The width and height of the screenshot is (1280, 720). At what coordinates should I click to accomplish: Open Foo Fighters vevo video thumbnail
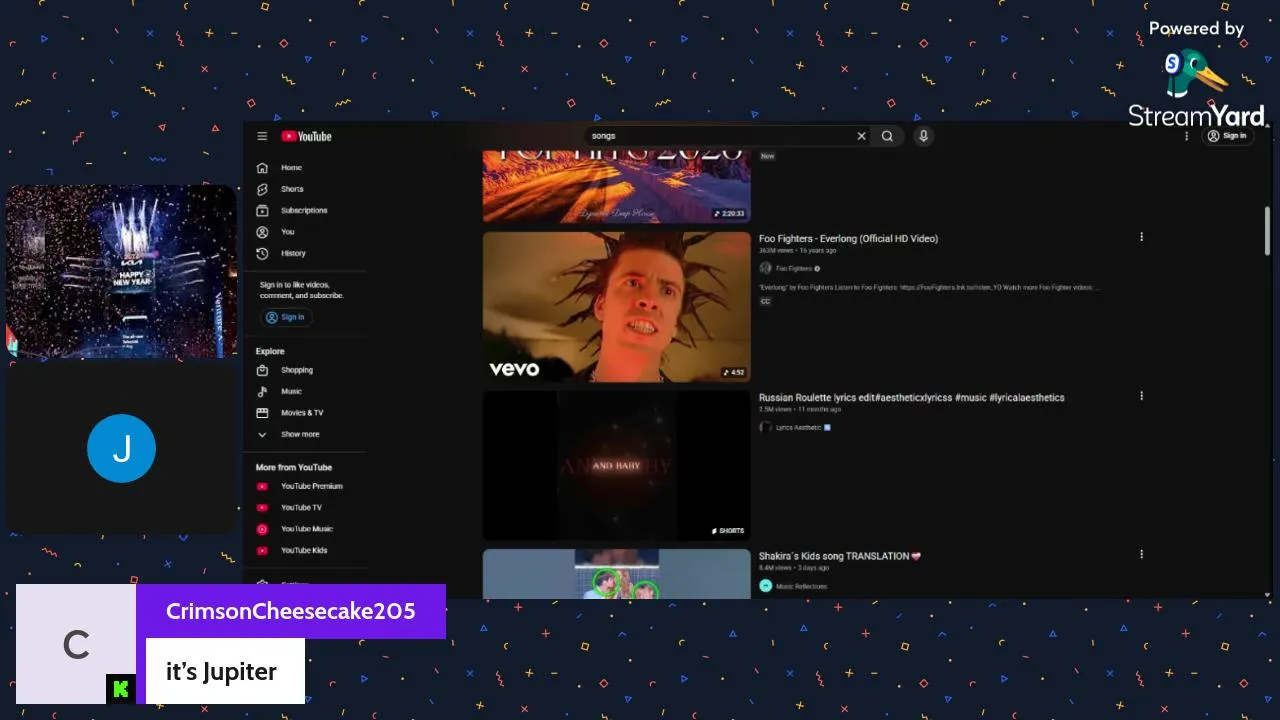[x=616, y=307]
